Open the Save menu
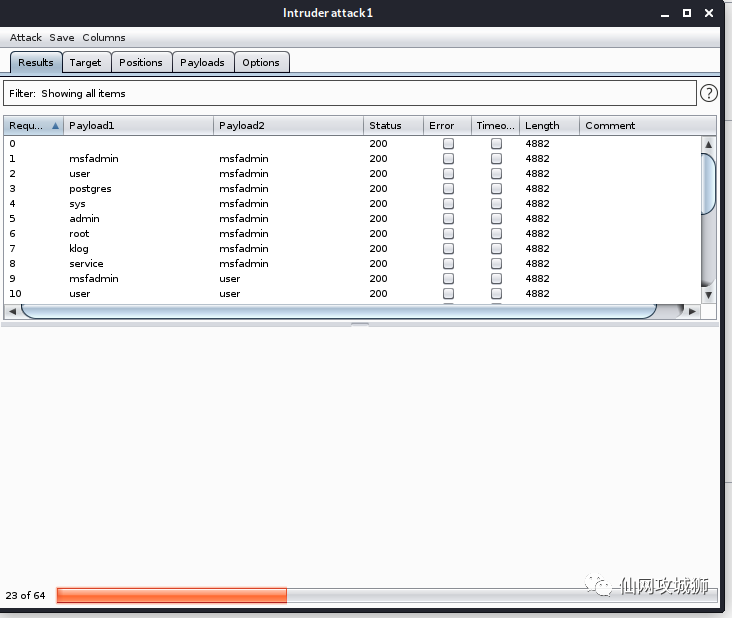 pos(62,37)
